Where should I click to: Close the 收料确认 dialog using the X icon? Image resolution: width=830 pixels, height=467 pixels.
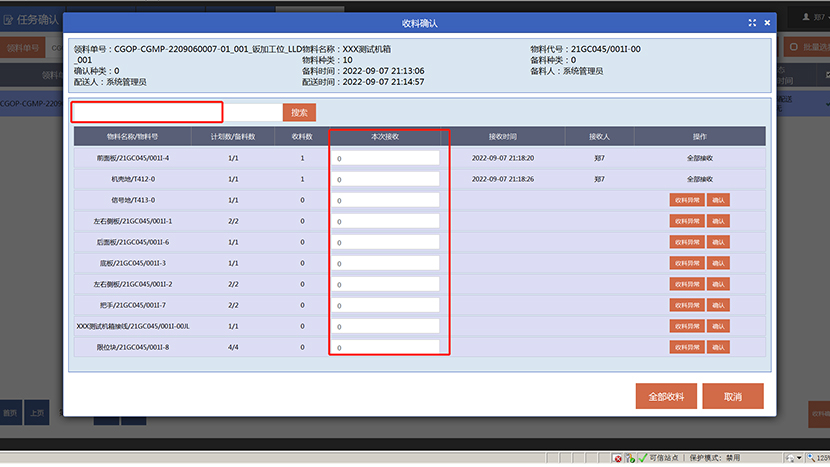(x=767, y=23)
